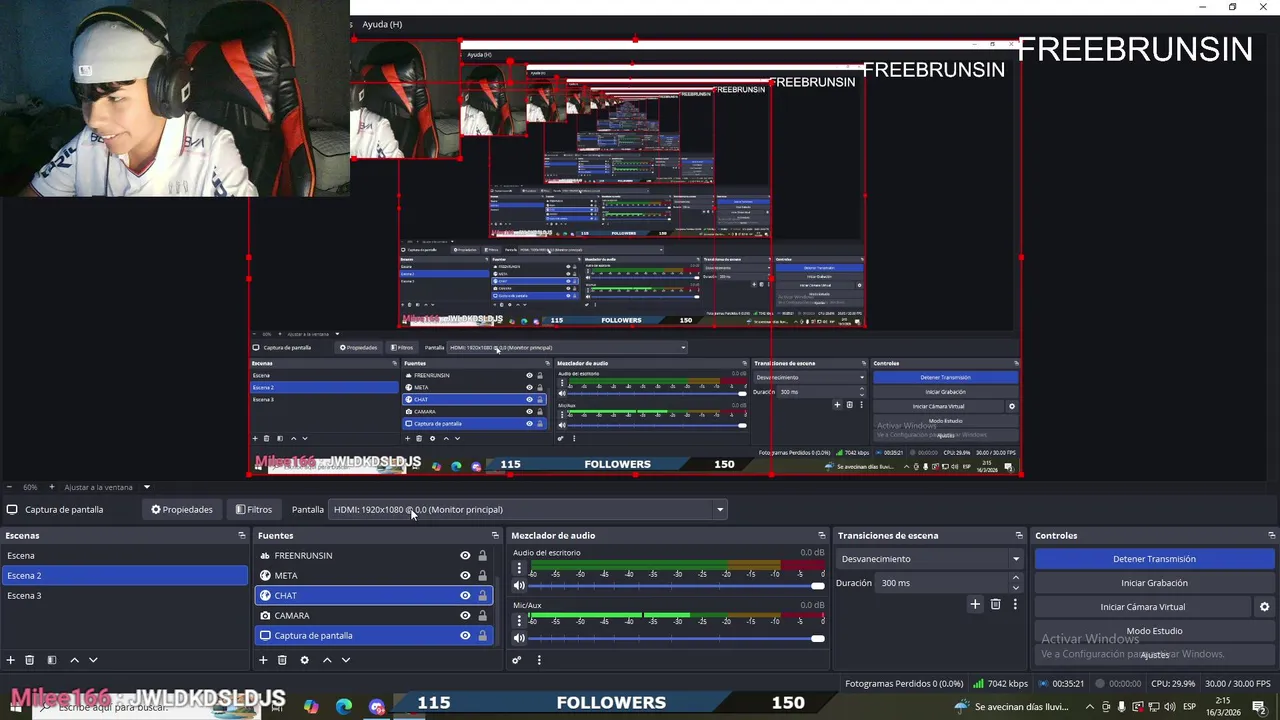Screen dimensions: 1280x720
Task: Move the selected source down
Action: 346,660
